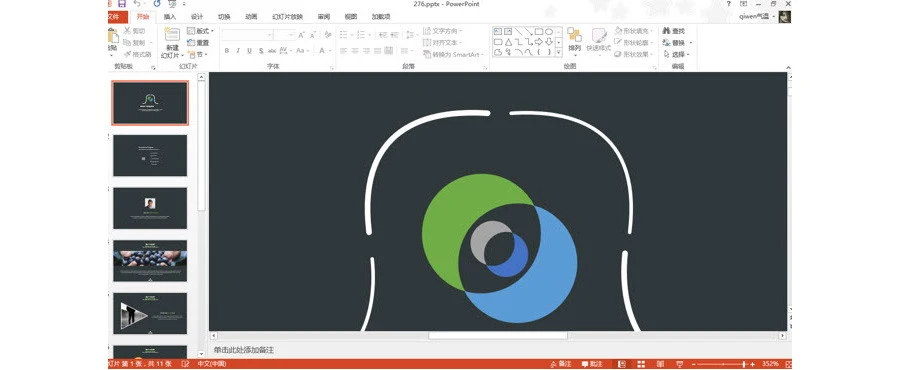Viewport: 900px width, 370px height.
Task: Select the blueberries photo slide thumbnail
Action: (150, 261)
